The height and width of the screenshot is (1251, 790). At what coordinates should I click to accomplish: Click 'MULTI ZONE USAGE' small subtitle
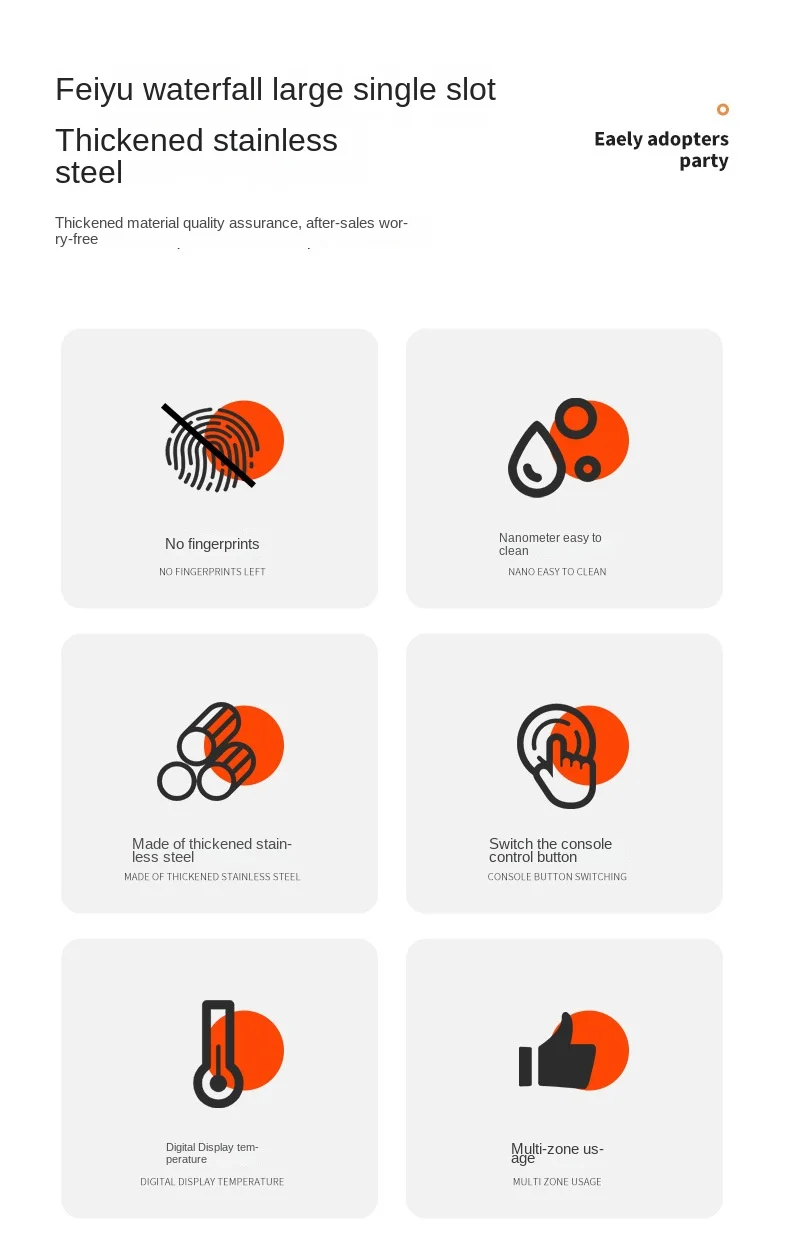(557, 1182)
